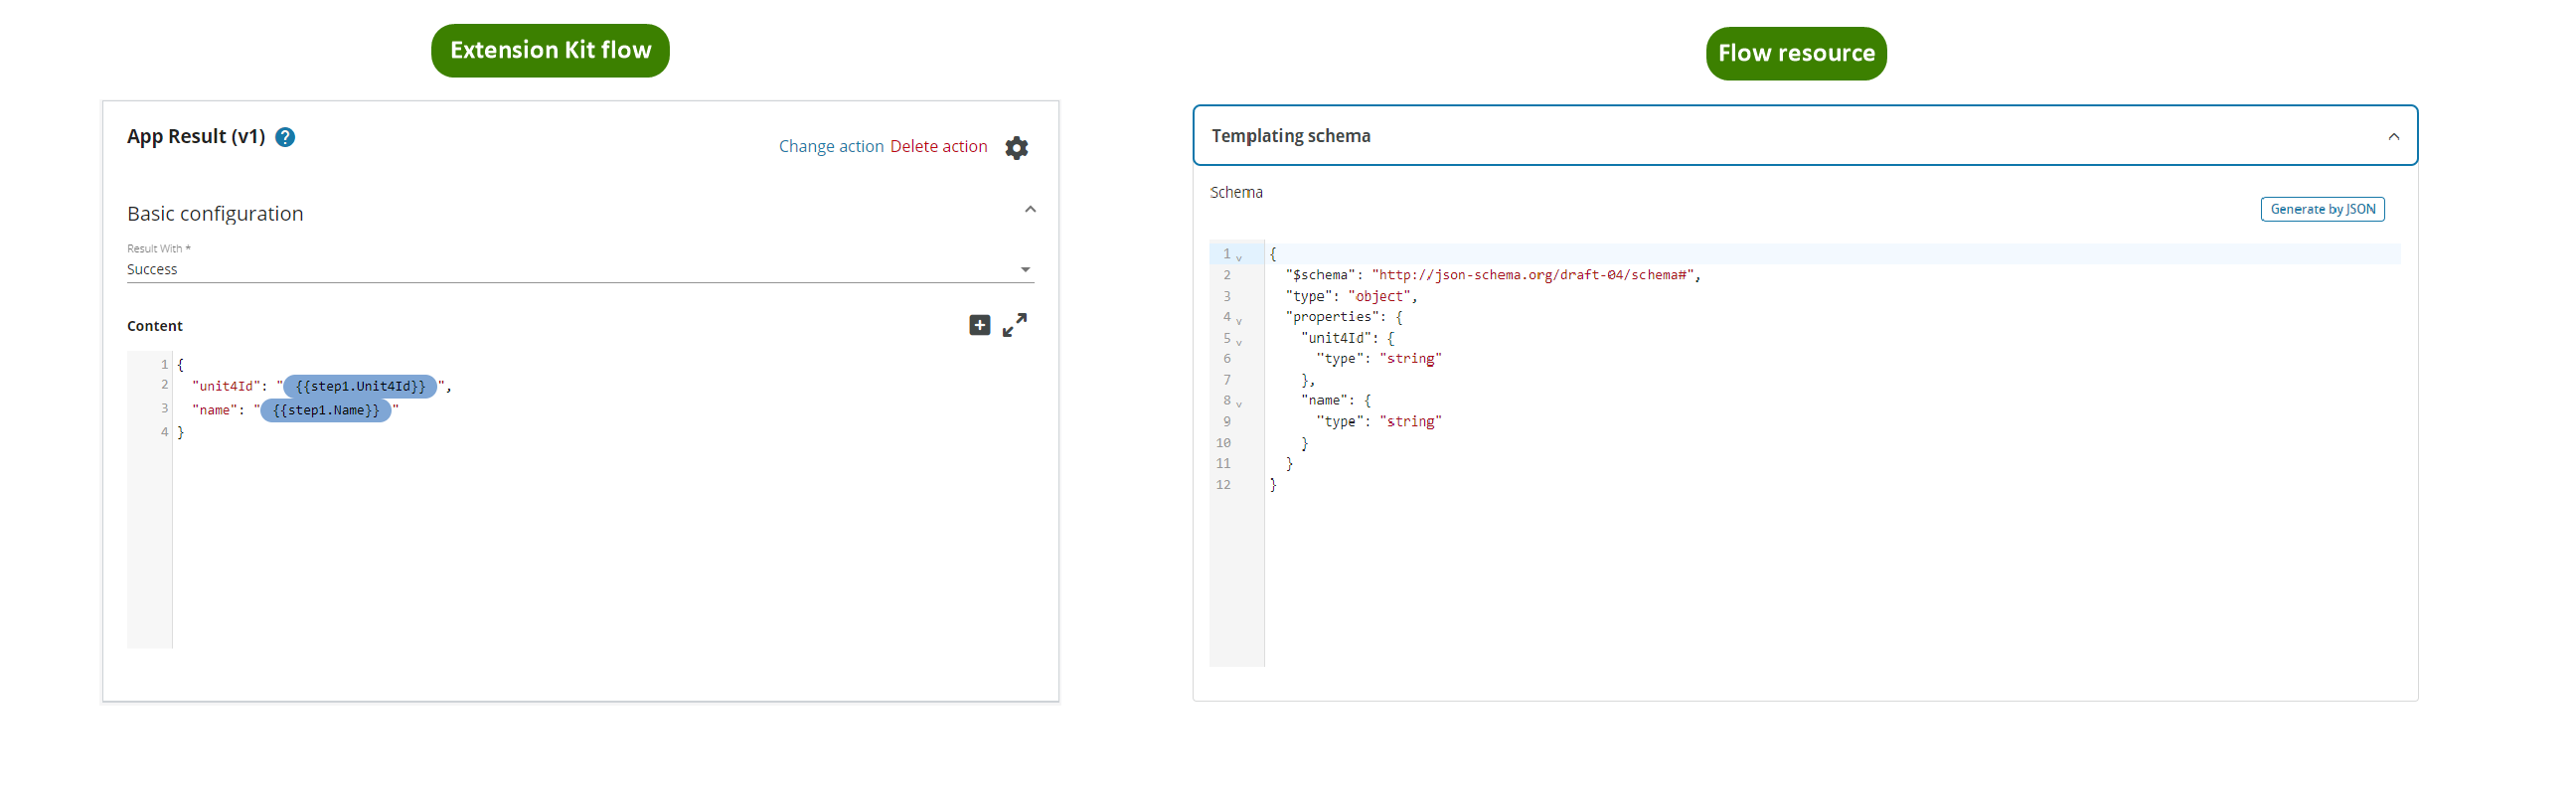Collapse the Basic configuration section
The width and height of the screenshot is (2576, 805).
coord(1030,210)
